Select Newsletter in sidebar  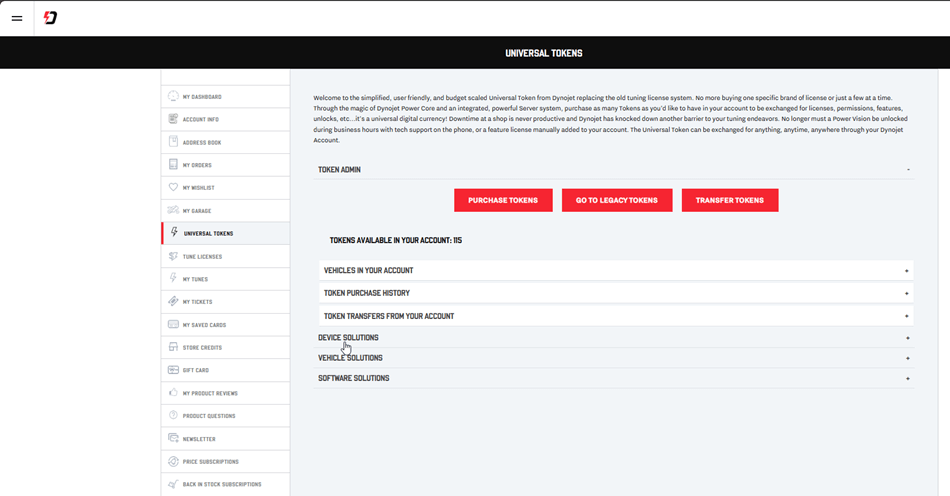point(225,438)
